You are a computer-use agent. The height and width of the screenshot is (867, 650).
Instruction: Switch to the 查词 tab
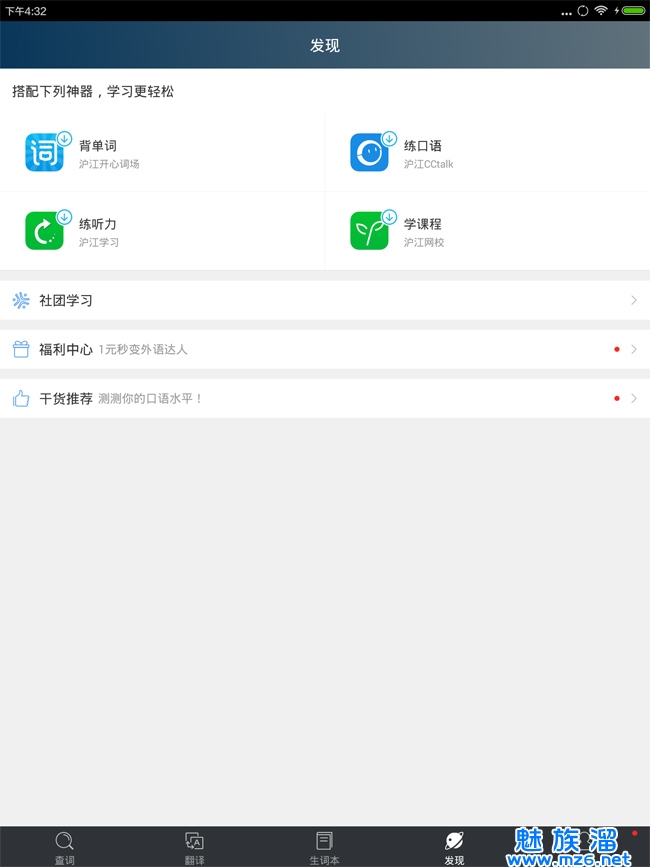(x=65, y=847)
